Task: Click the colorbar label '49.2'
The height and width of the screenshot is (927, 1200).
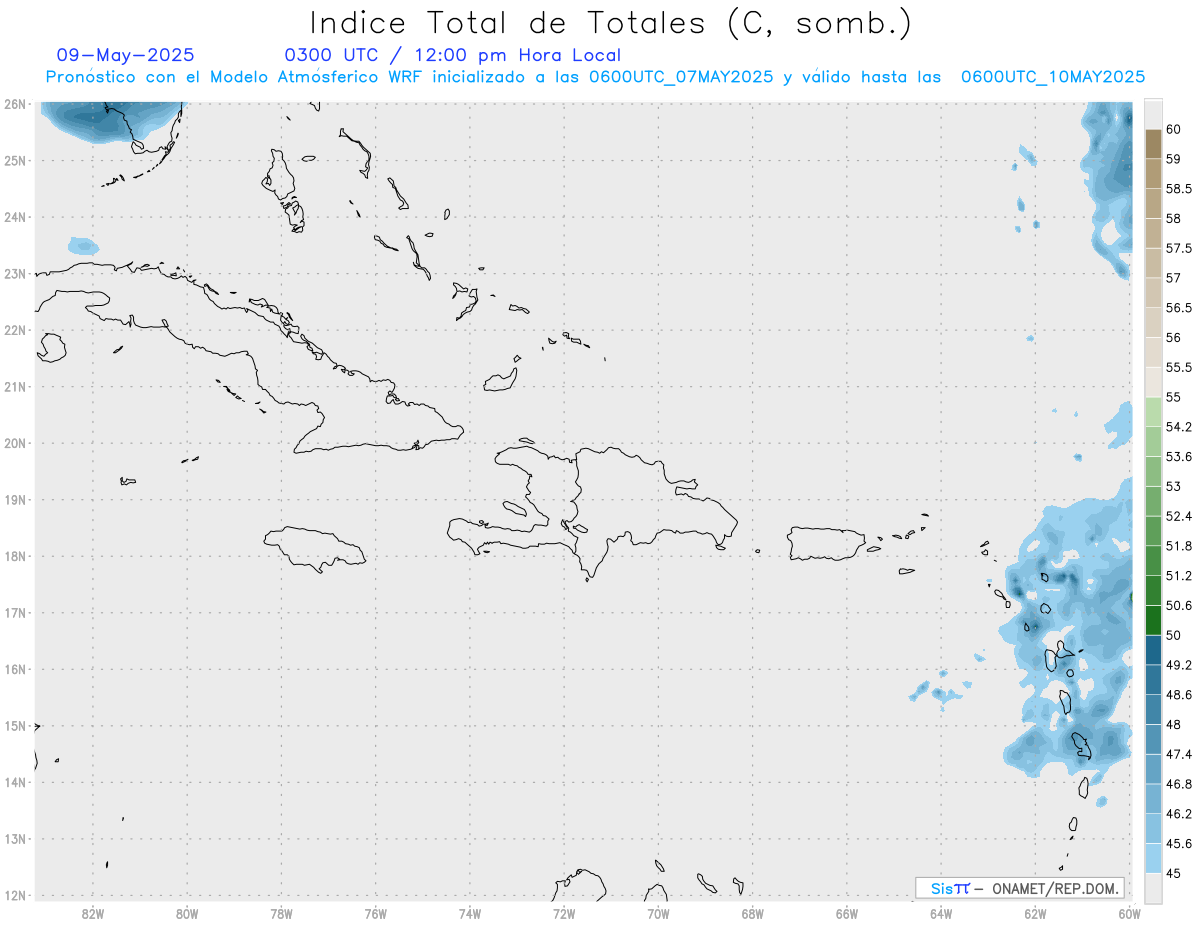Action: pyautogui.click(x=1178, y=665)
